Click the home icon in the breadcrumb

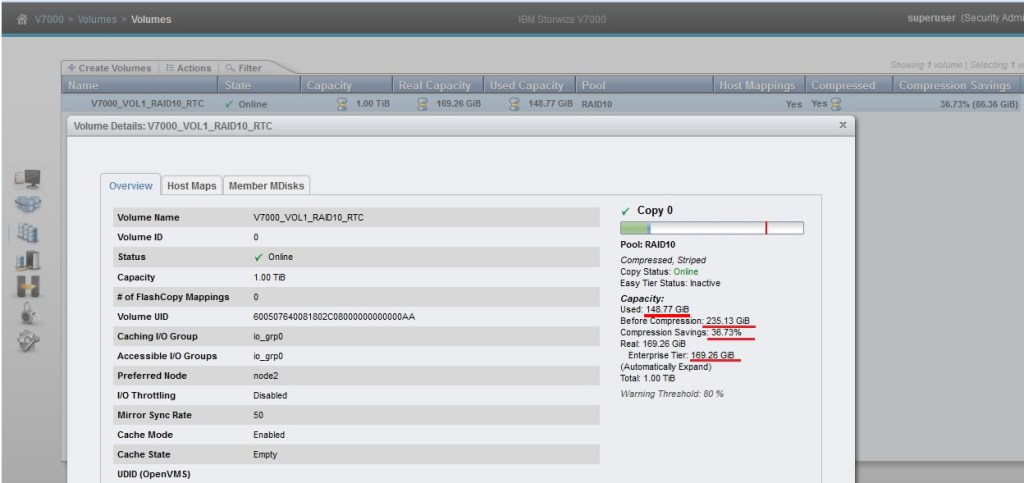20,19
